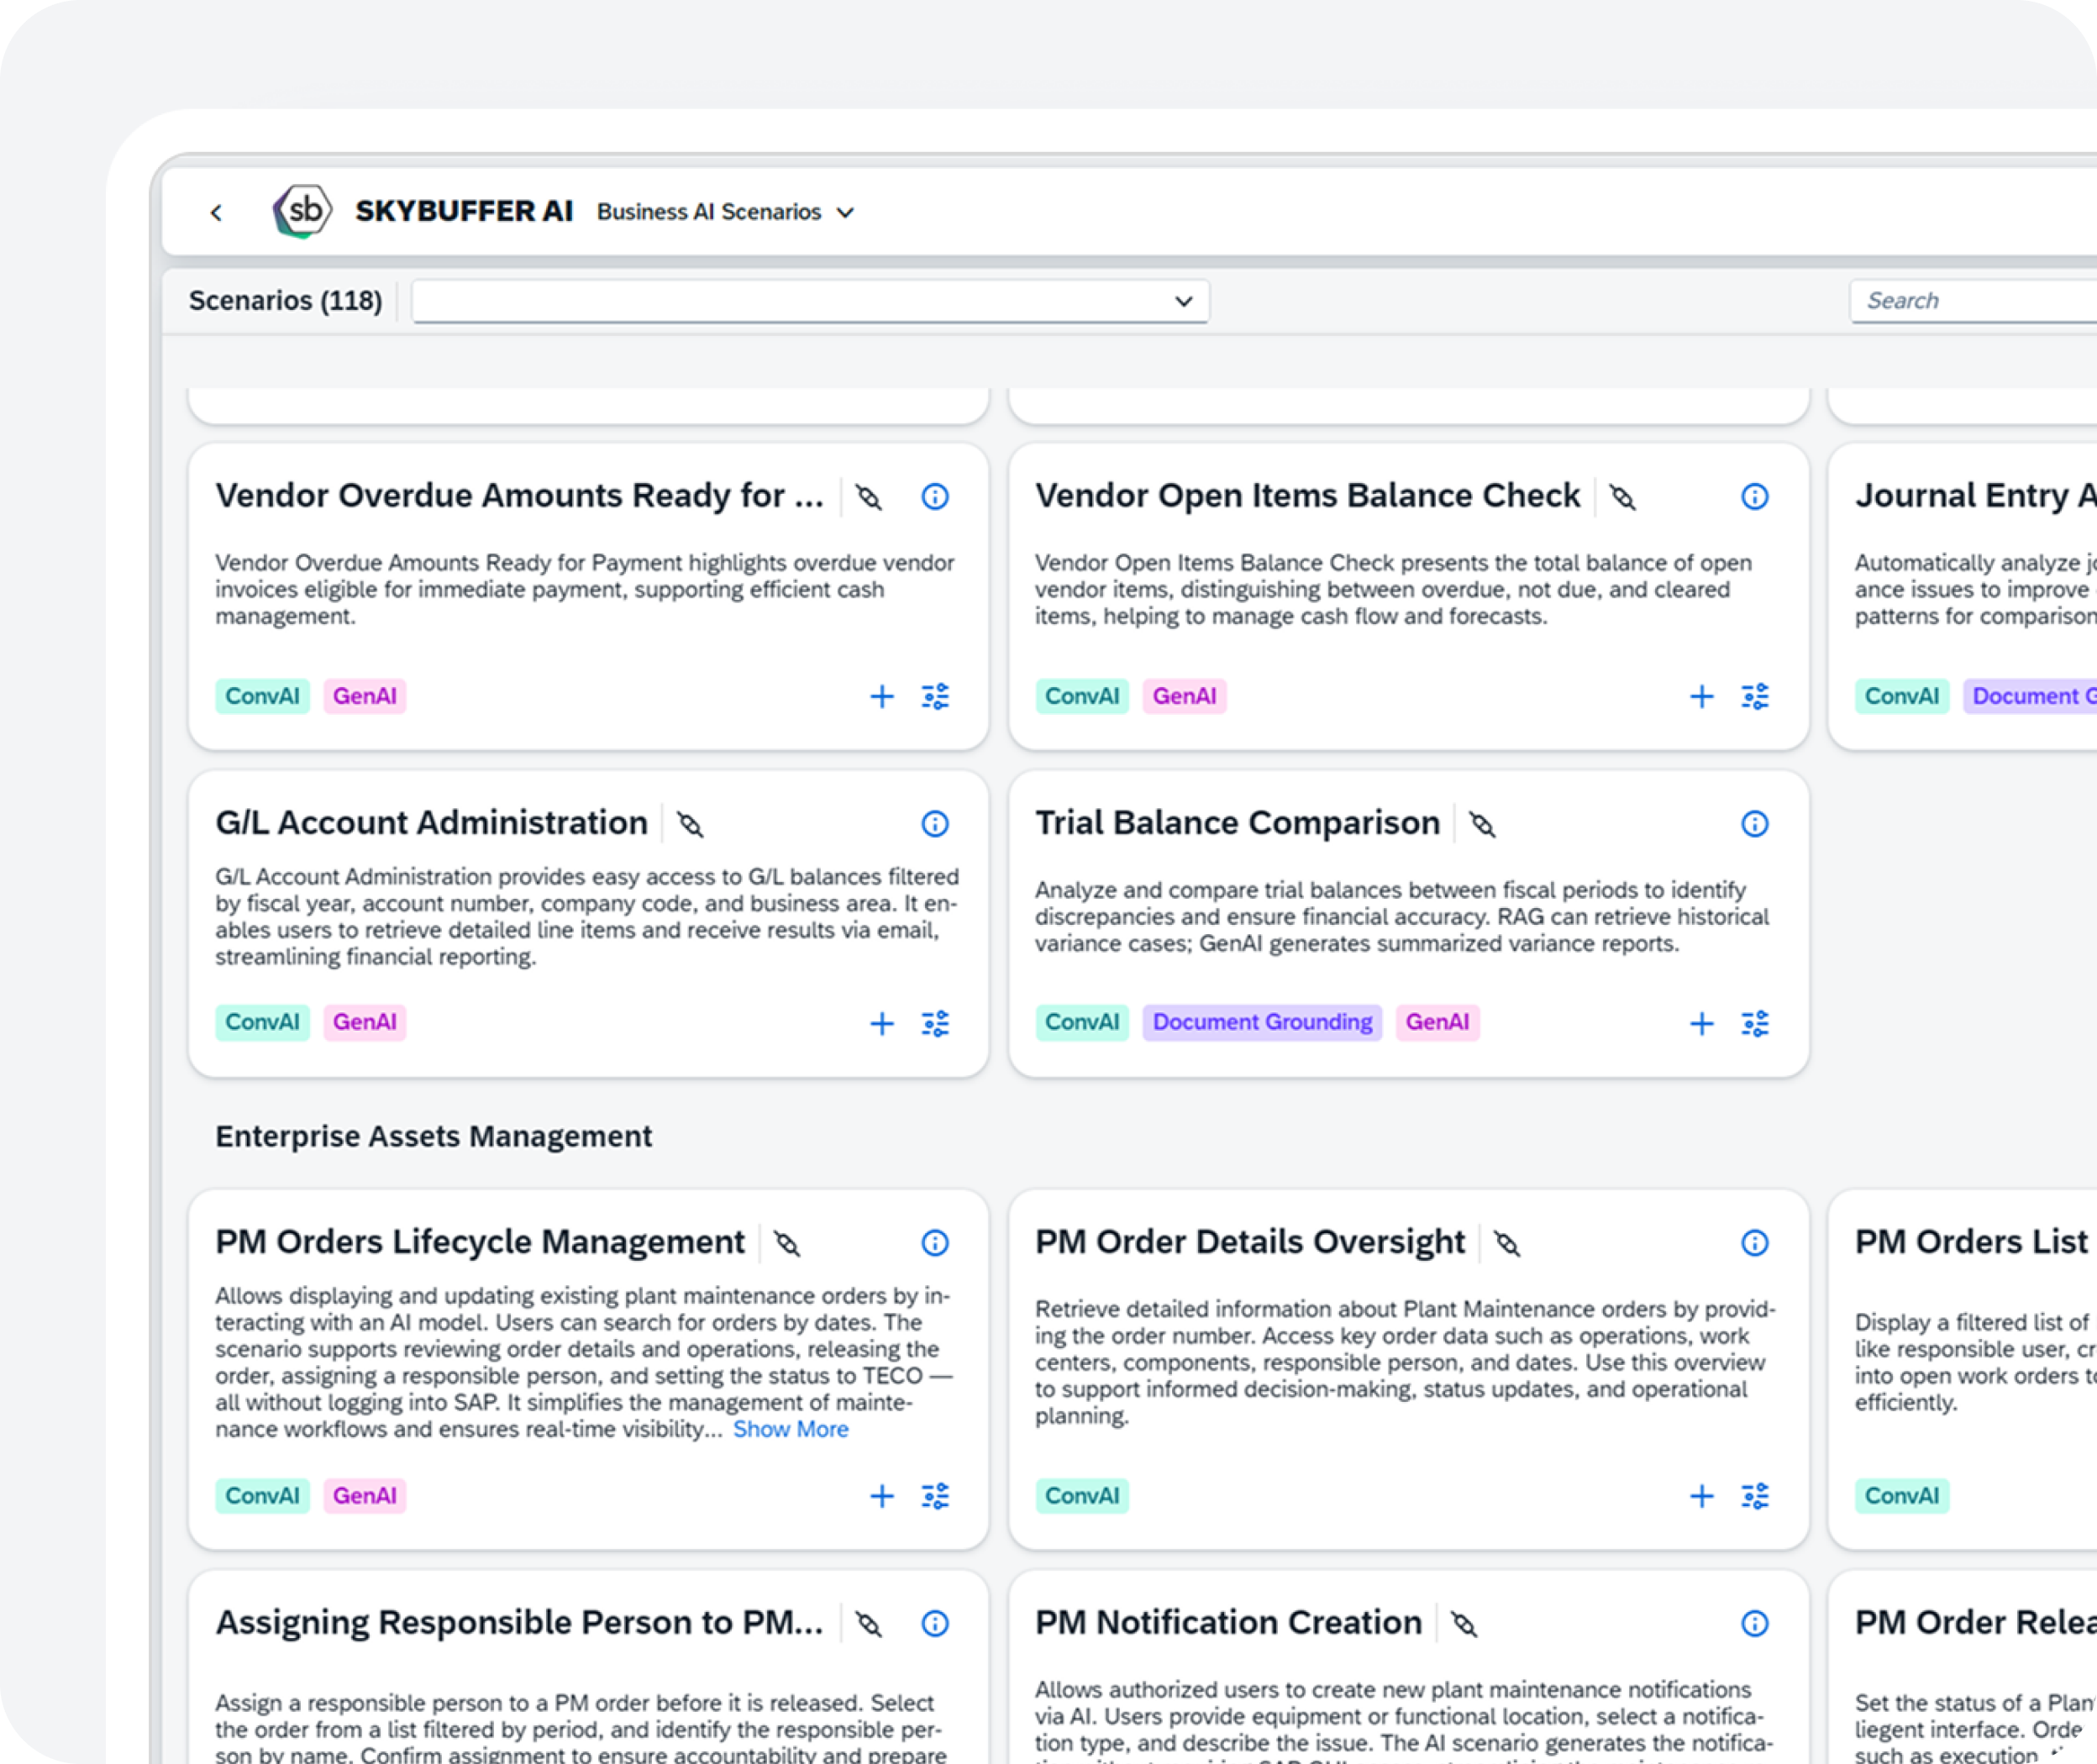Toggle link icon next to G/L Account Administration
The width and height of the screenshot is (2097, 1764).
tap(690, 824)
